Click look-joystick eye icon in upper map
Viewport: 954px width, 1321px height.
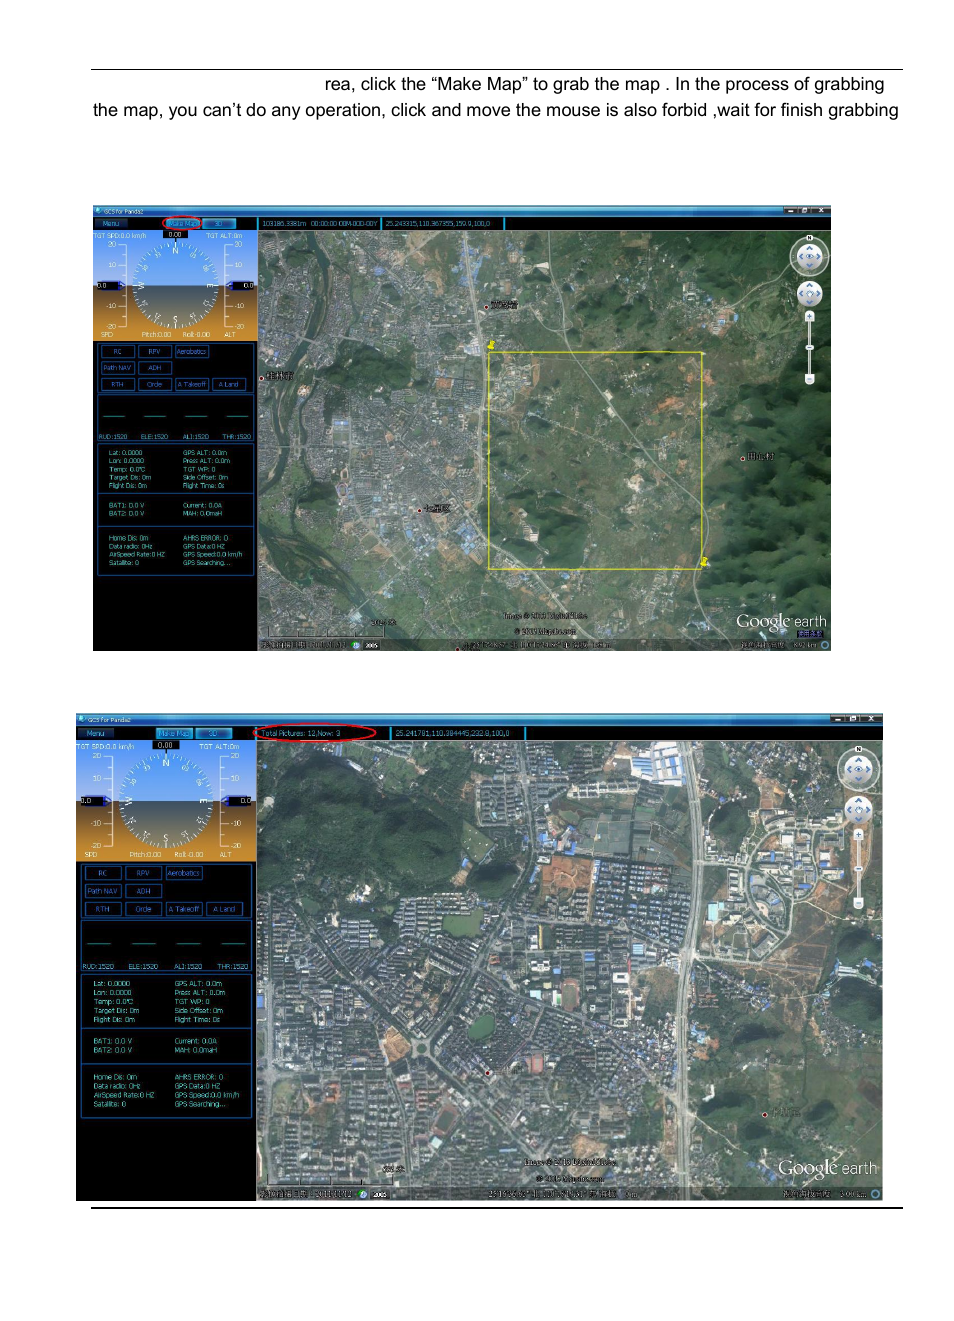pyautogui.click(x=809, y=256)
